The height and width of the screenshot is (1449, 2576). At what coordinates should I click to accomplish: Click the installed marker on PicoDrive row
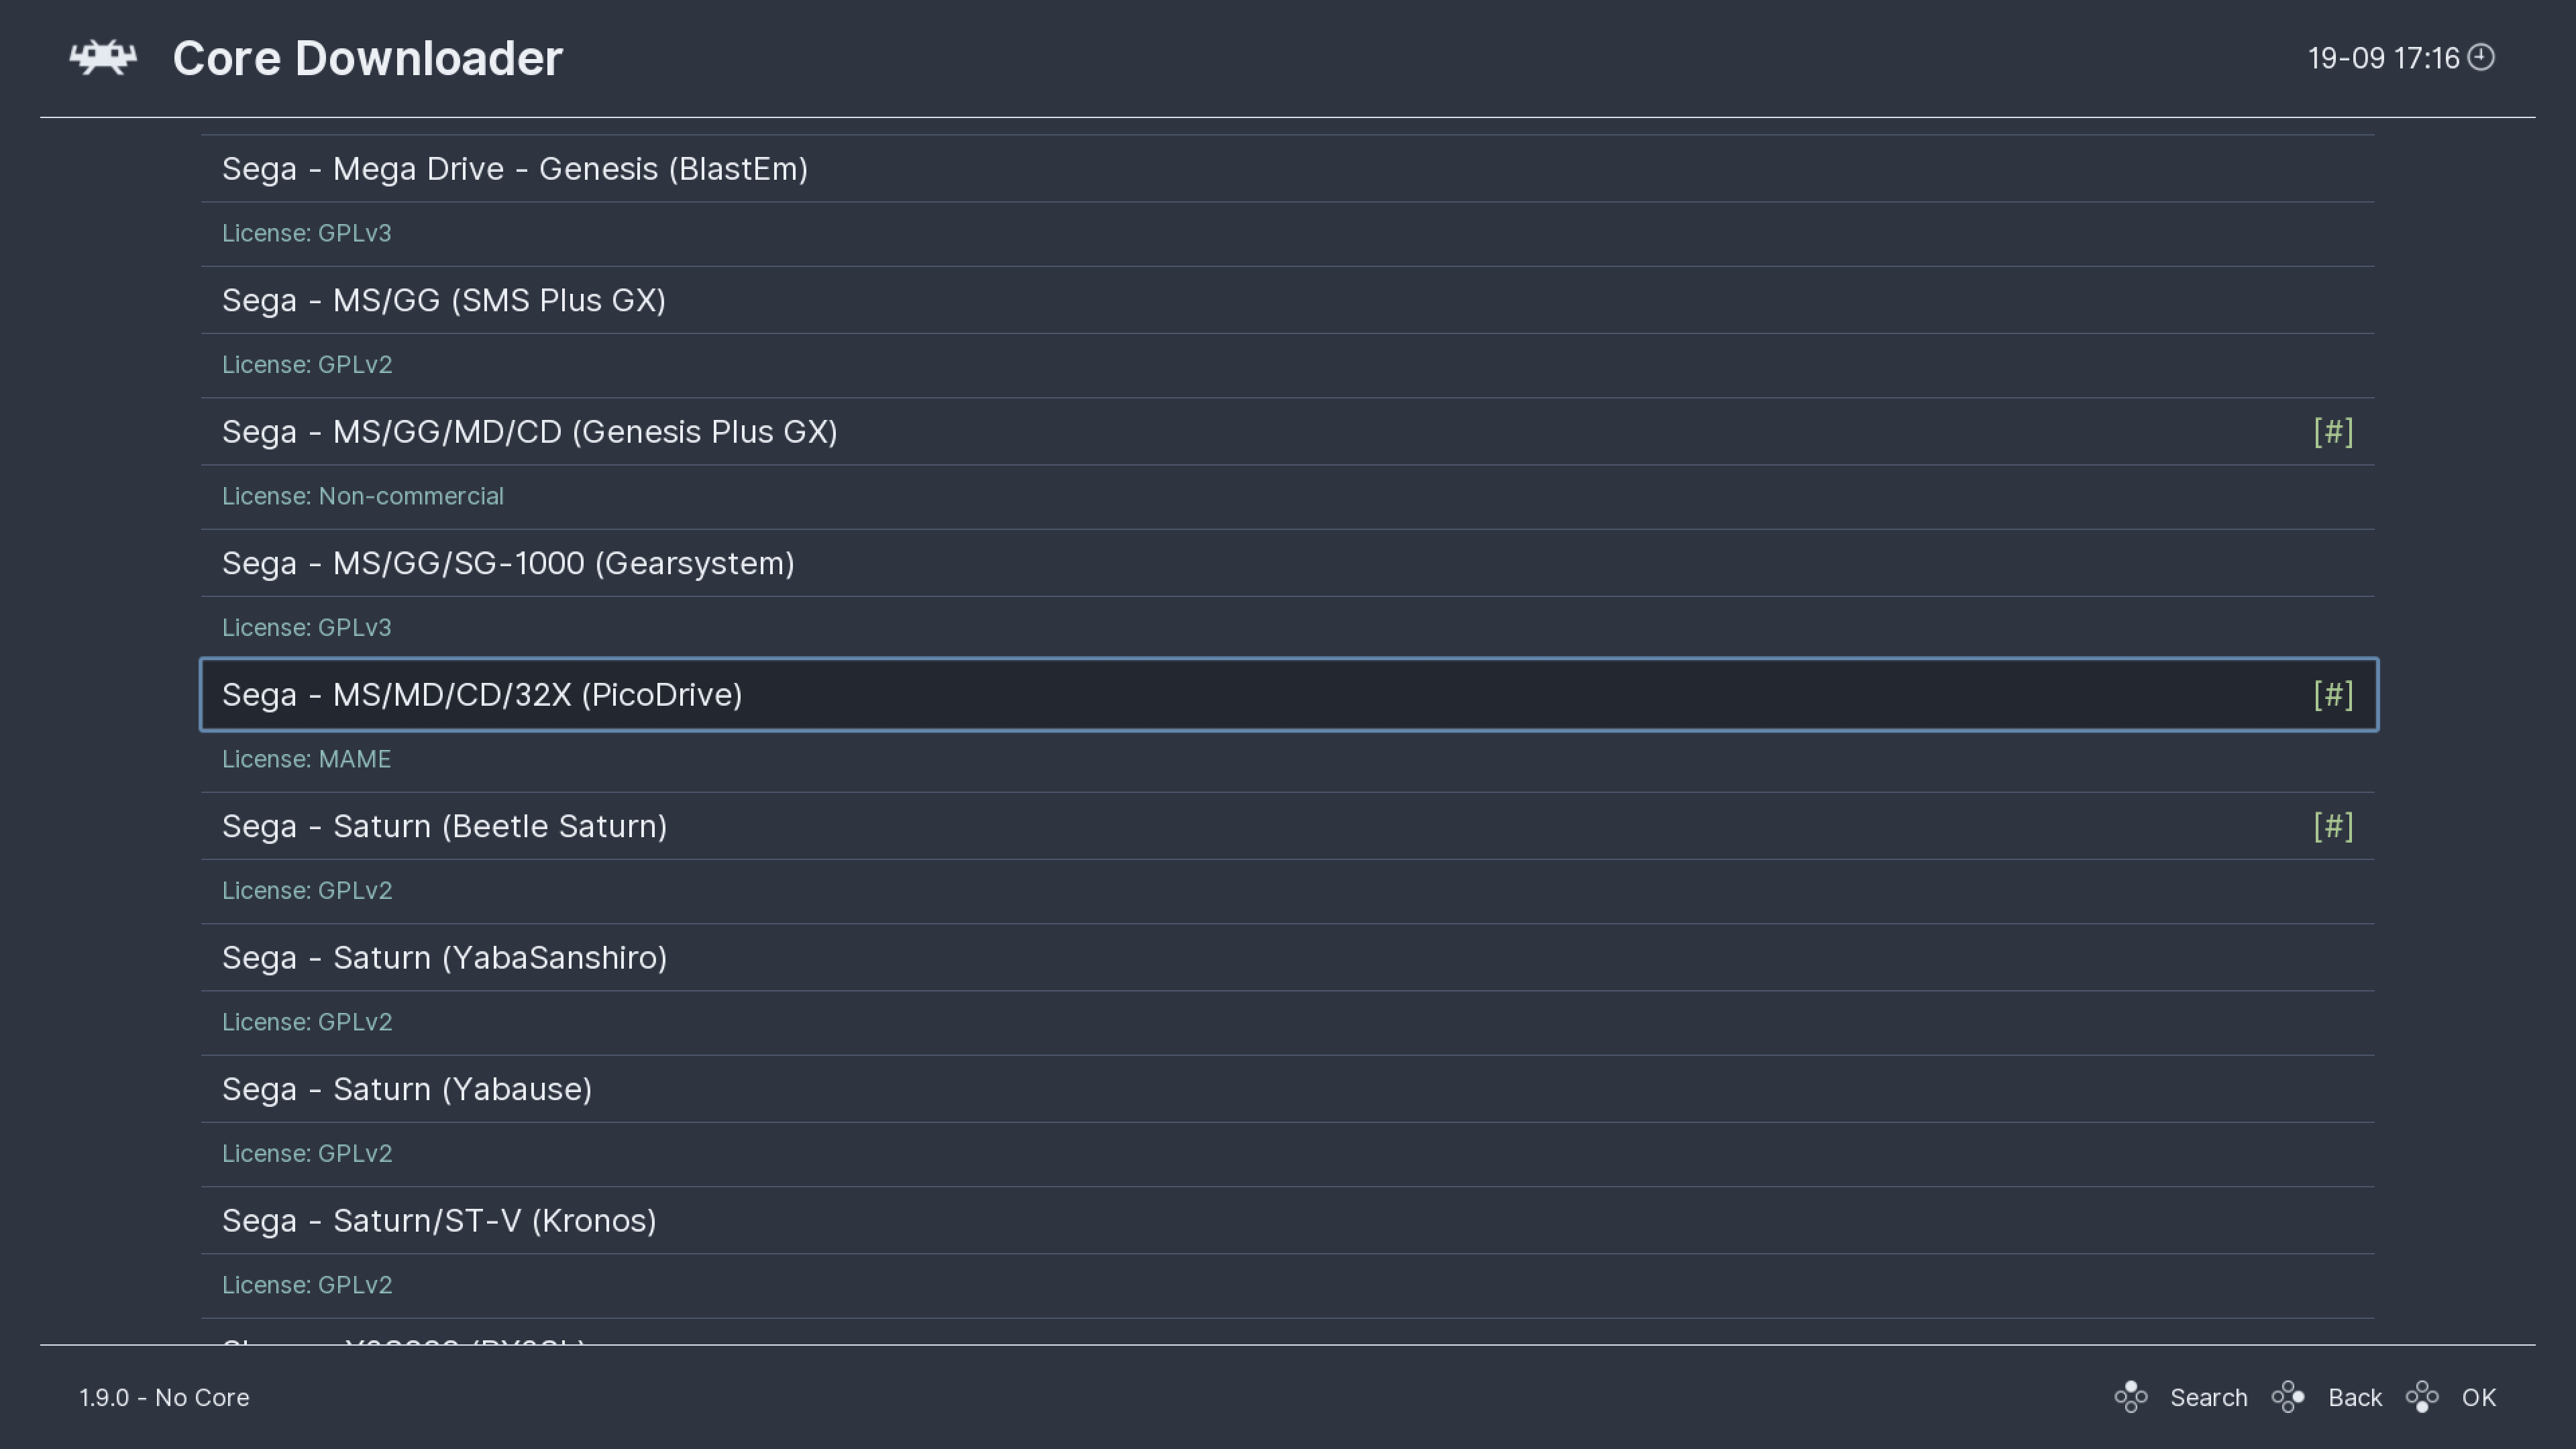[x=2333, y=695]
